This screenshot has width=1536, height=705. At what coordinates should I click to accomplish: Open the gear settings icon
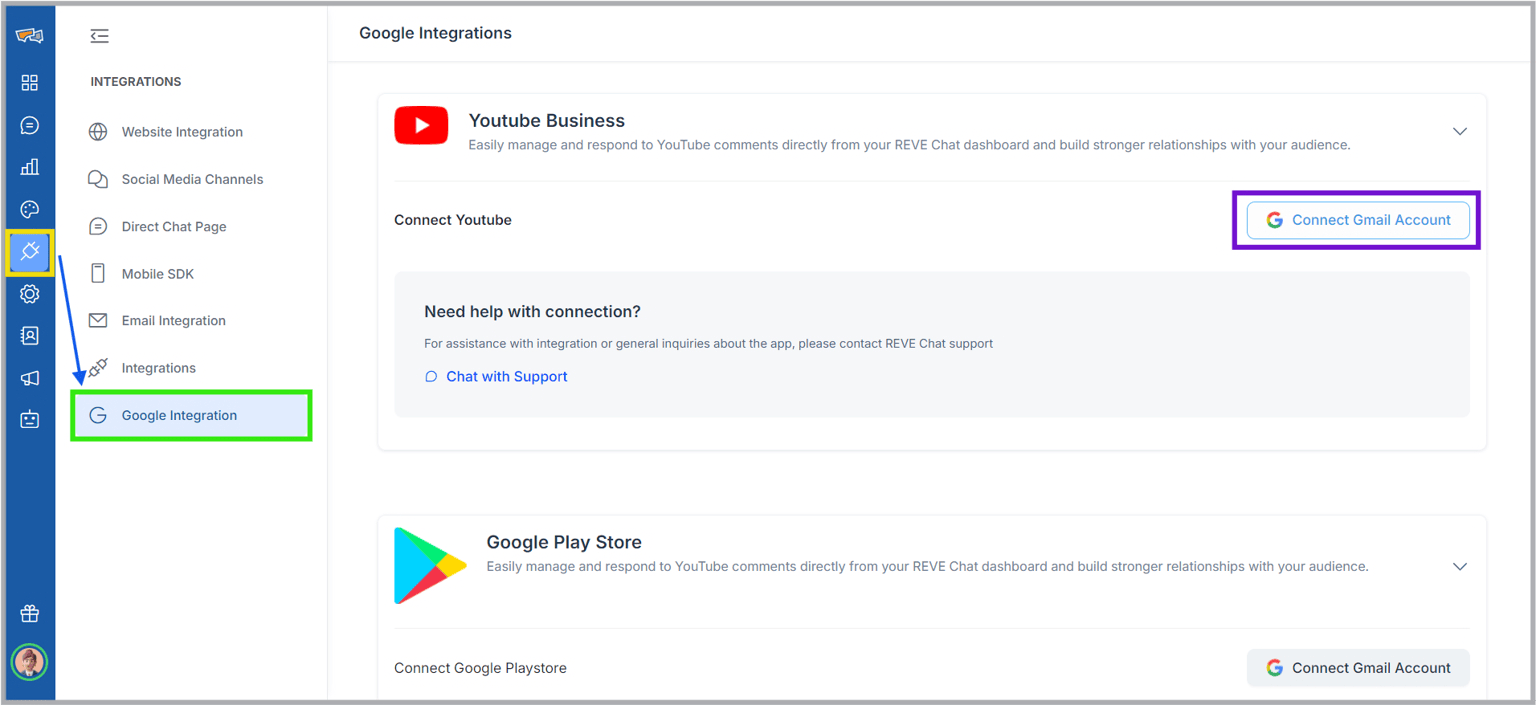[x=29, y=294]
